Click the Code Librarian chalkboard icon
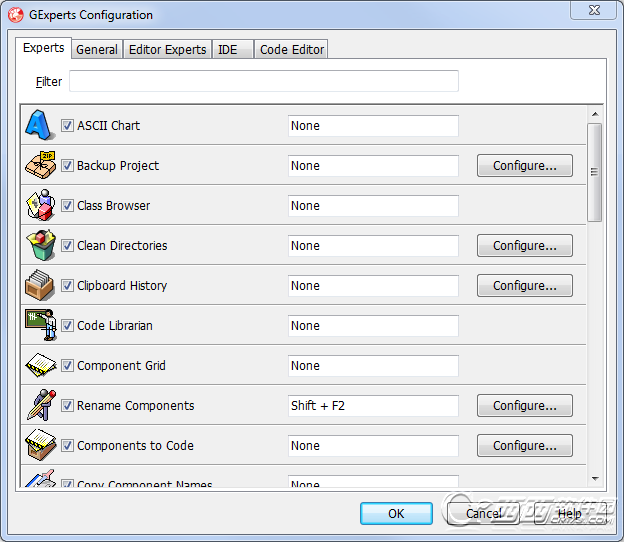The width and height of the screenshot is (624, 542). [41, 325]
